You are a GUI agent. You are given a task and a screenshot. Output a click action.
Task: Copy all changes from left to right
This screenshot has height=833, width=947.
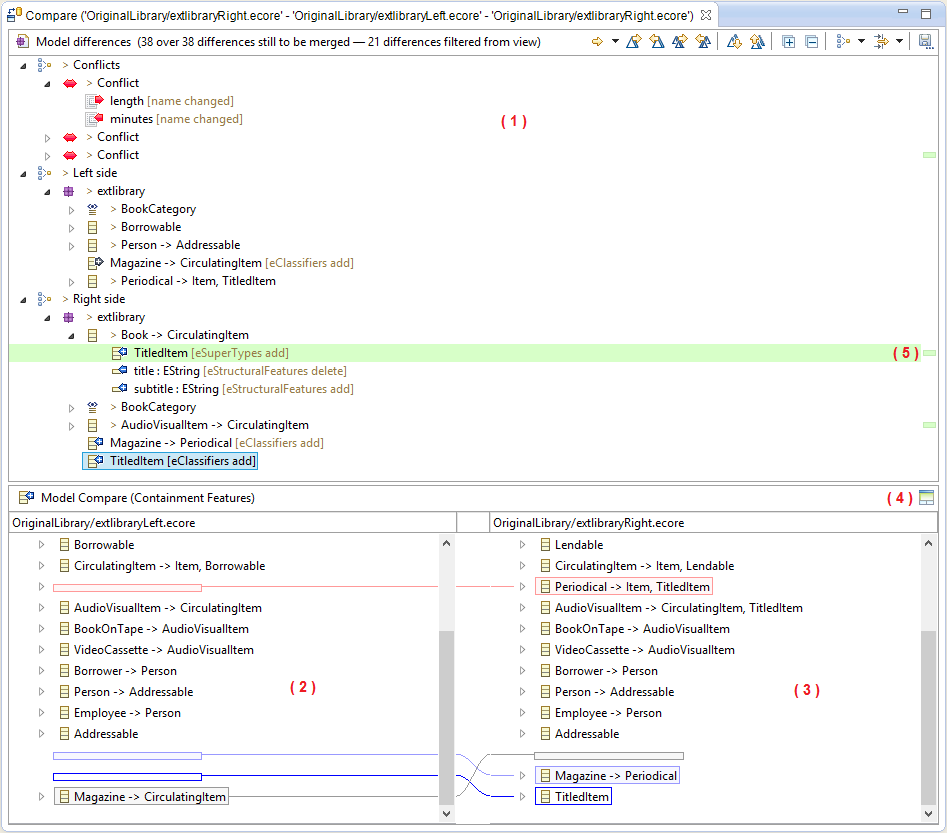(679, 41)
